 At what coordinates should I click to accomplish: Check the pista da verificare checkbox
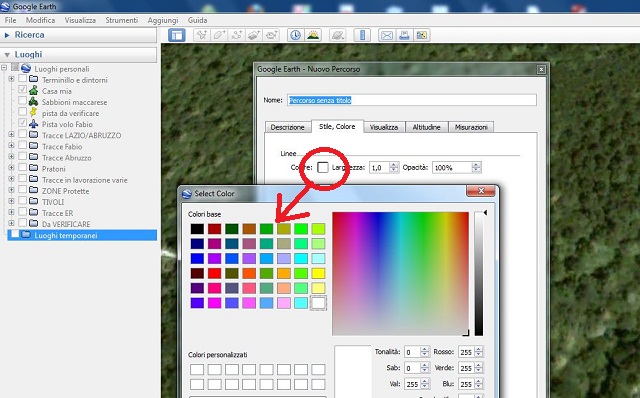[22, 112]
